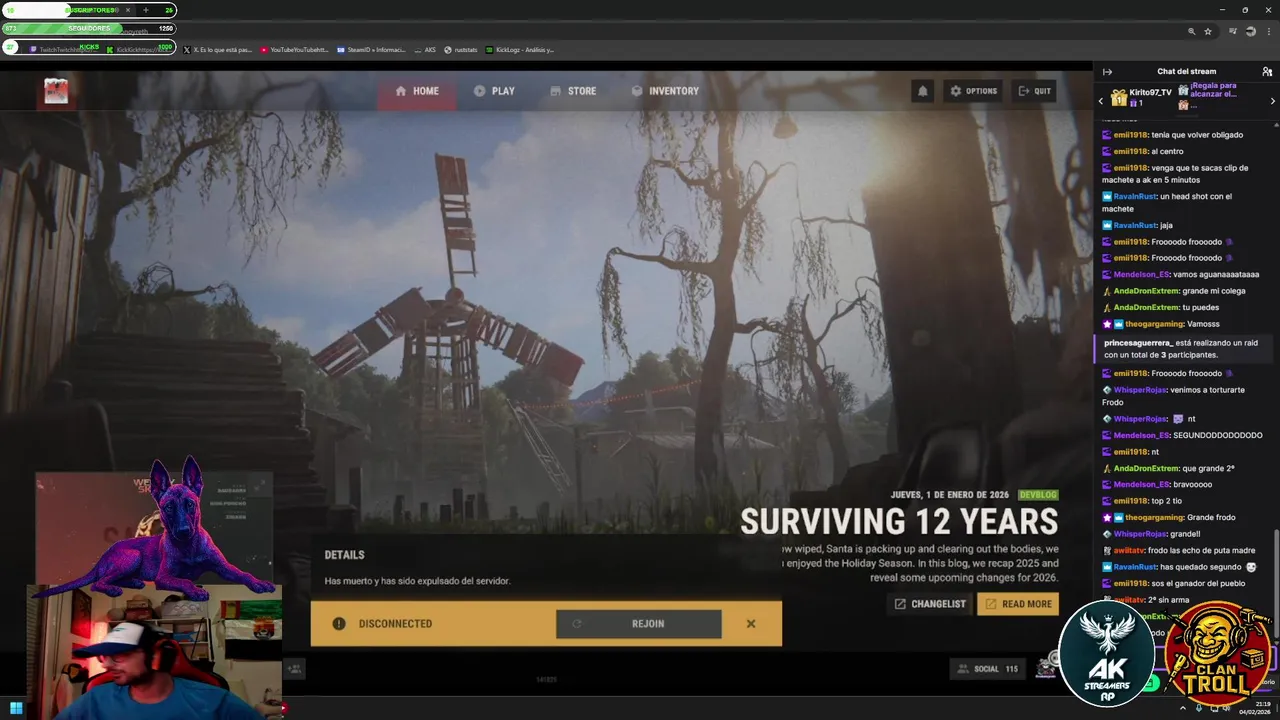Click the Kirito97_TV top gifter entry
This screenshot has height=720, width=1280.
pos(1141,97)
